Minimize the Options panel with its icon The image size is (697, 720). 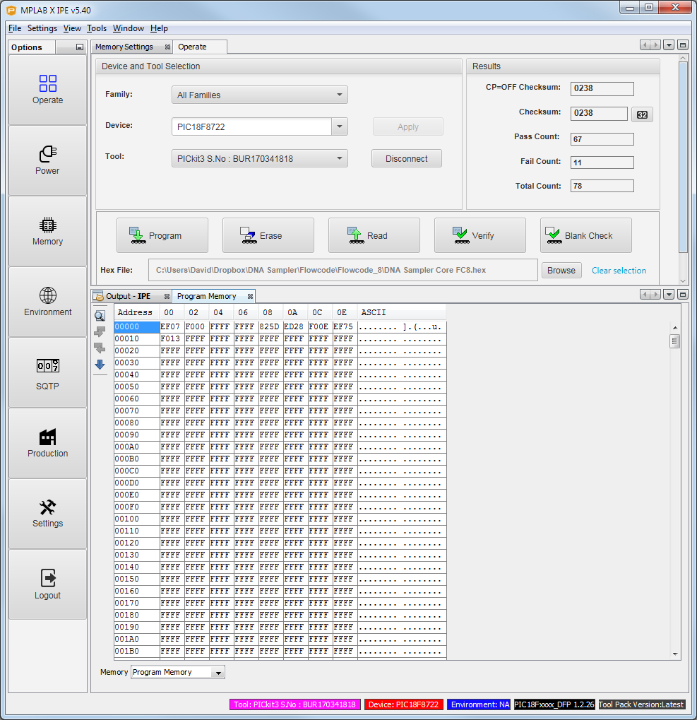(x=79, y=47)
